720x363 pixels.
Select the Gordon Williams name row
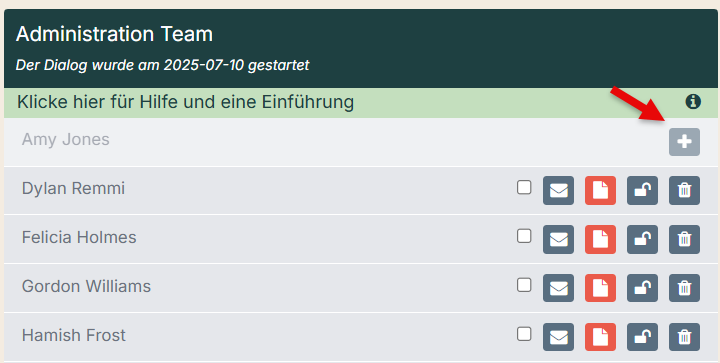tap(361, 288)
